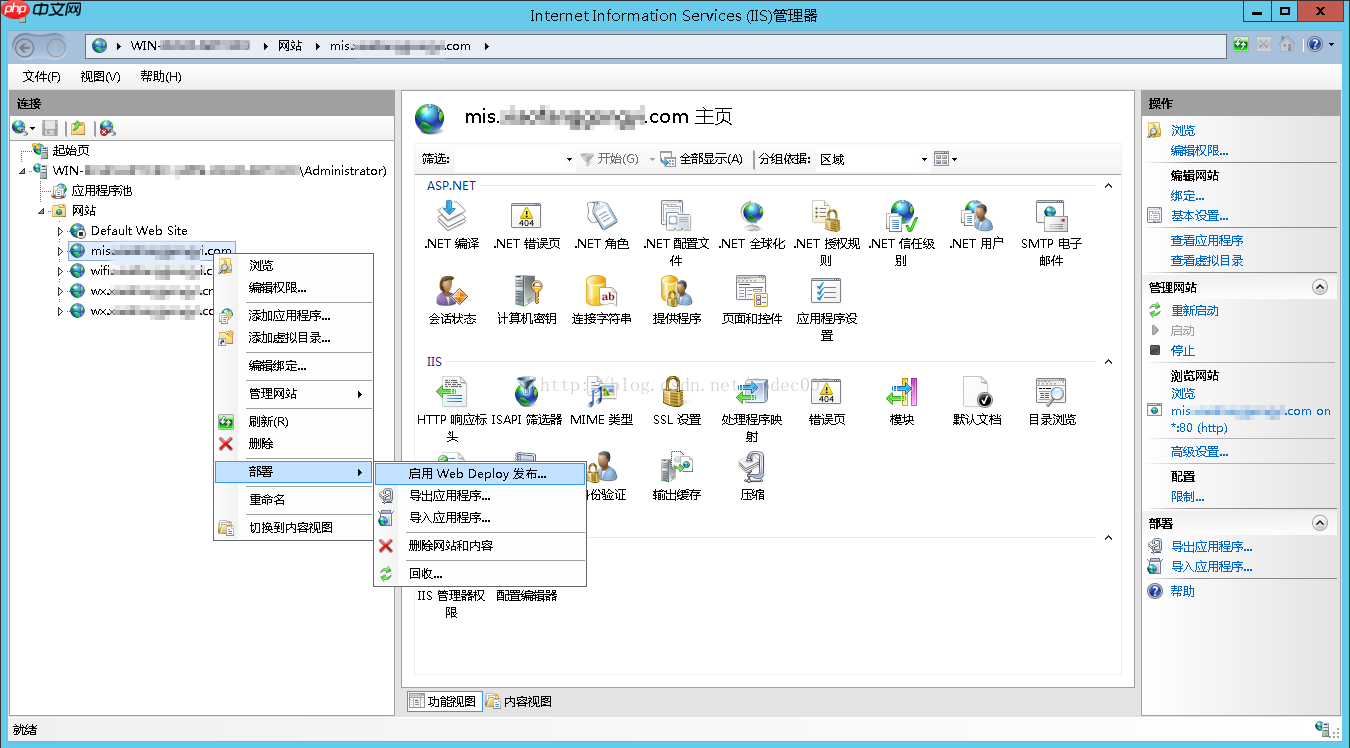Open the 连接字符串 icon

[601, 294]
